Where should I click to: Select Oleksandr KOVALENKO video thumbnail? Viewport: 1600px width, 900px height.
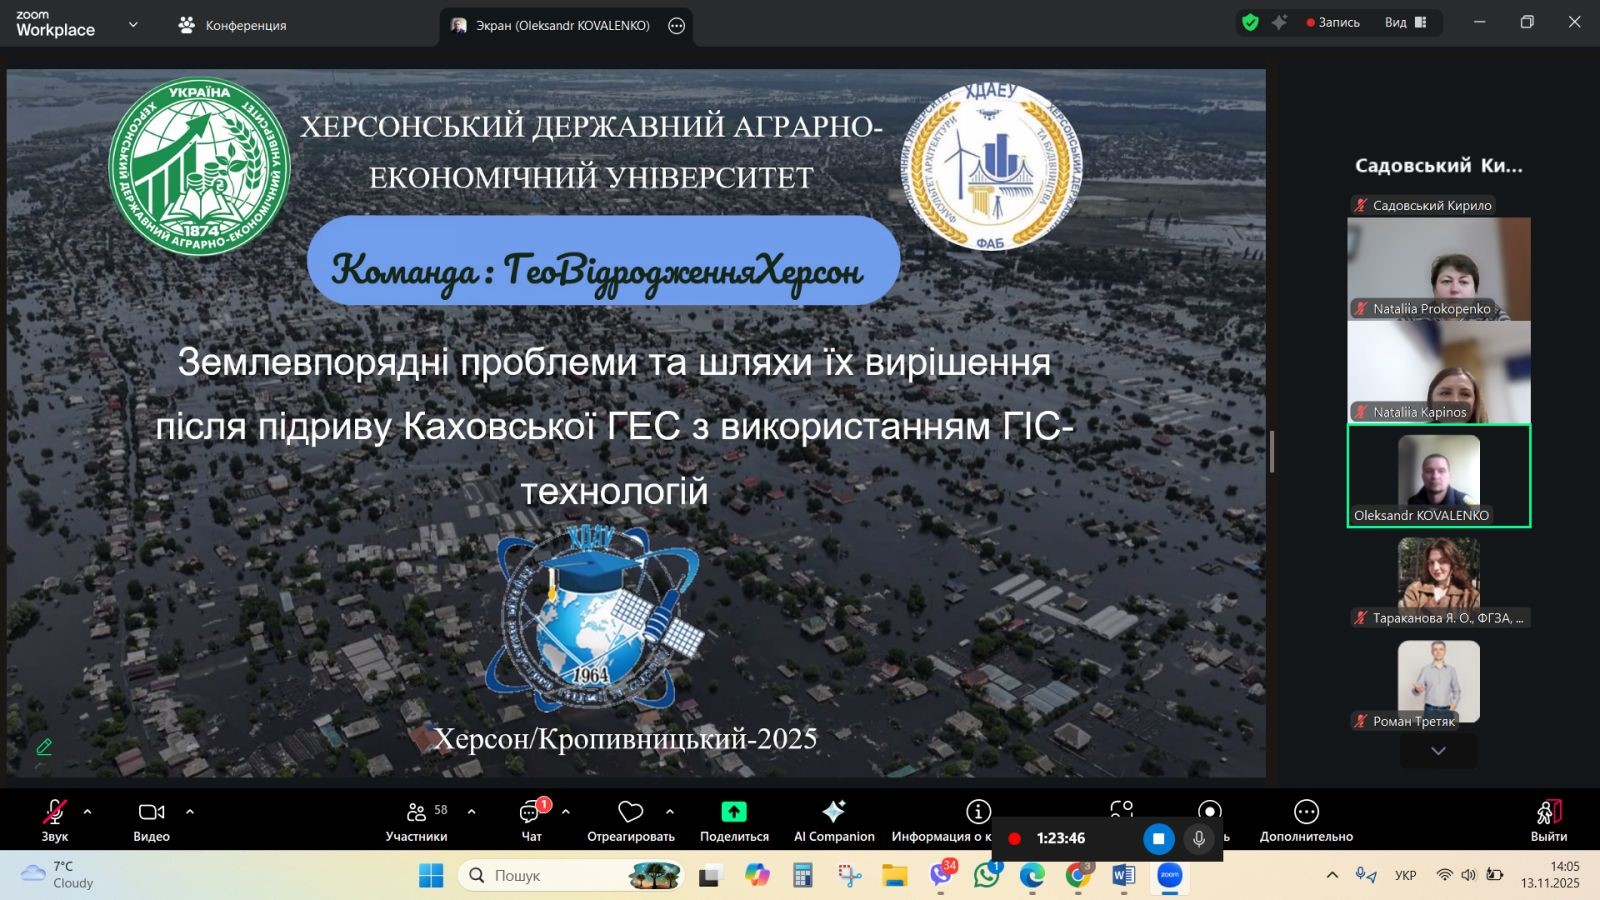[x=1438, y=475]
